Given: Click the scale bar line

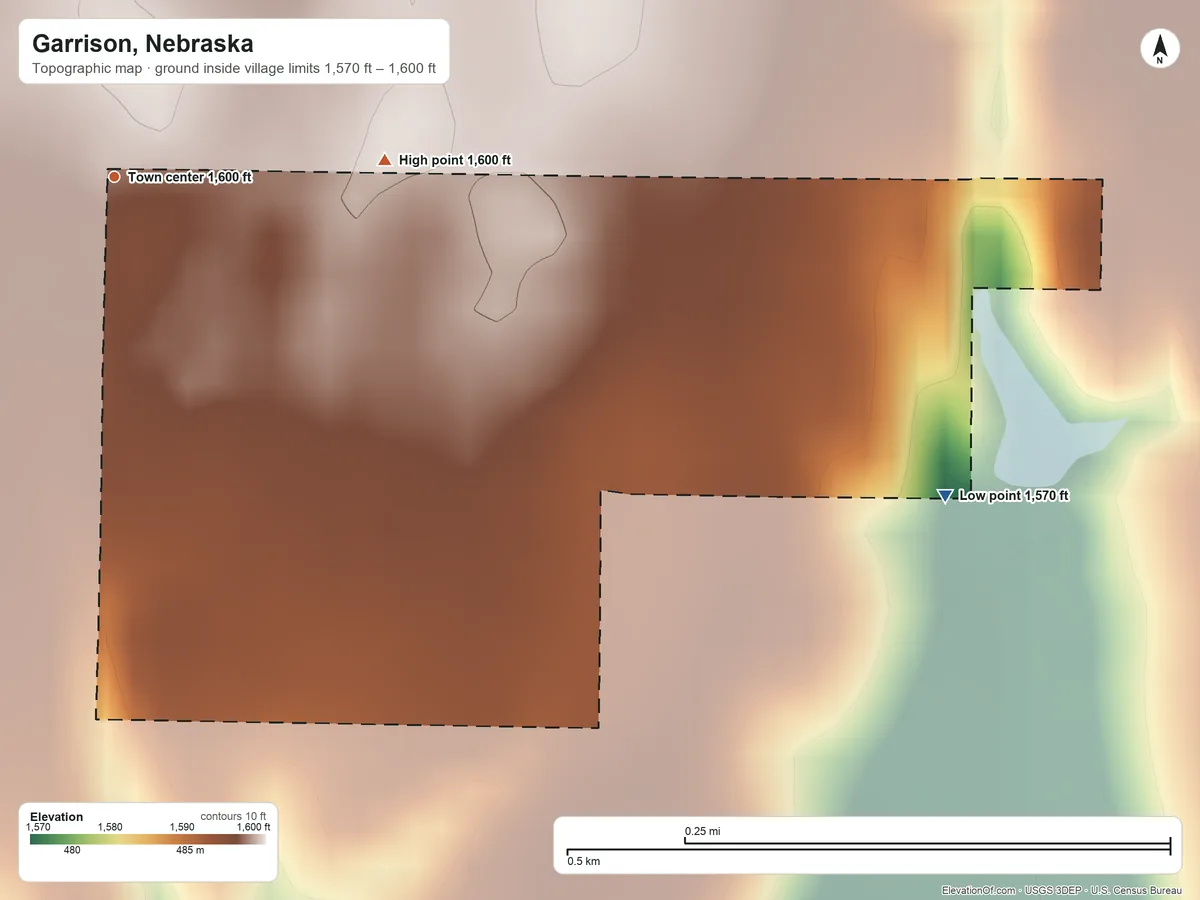Looking at the screenshot, I should pos(868,848).
